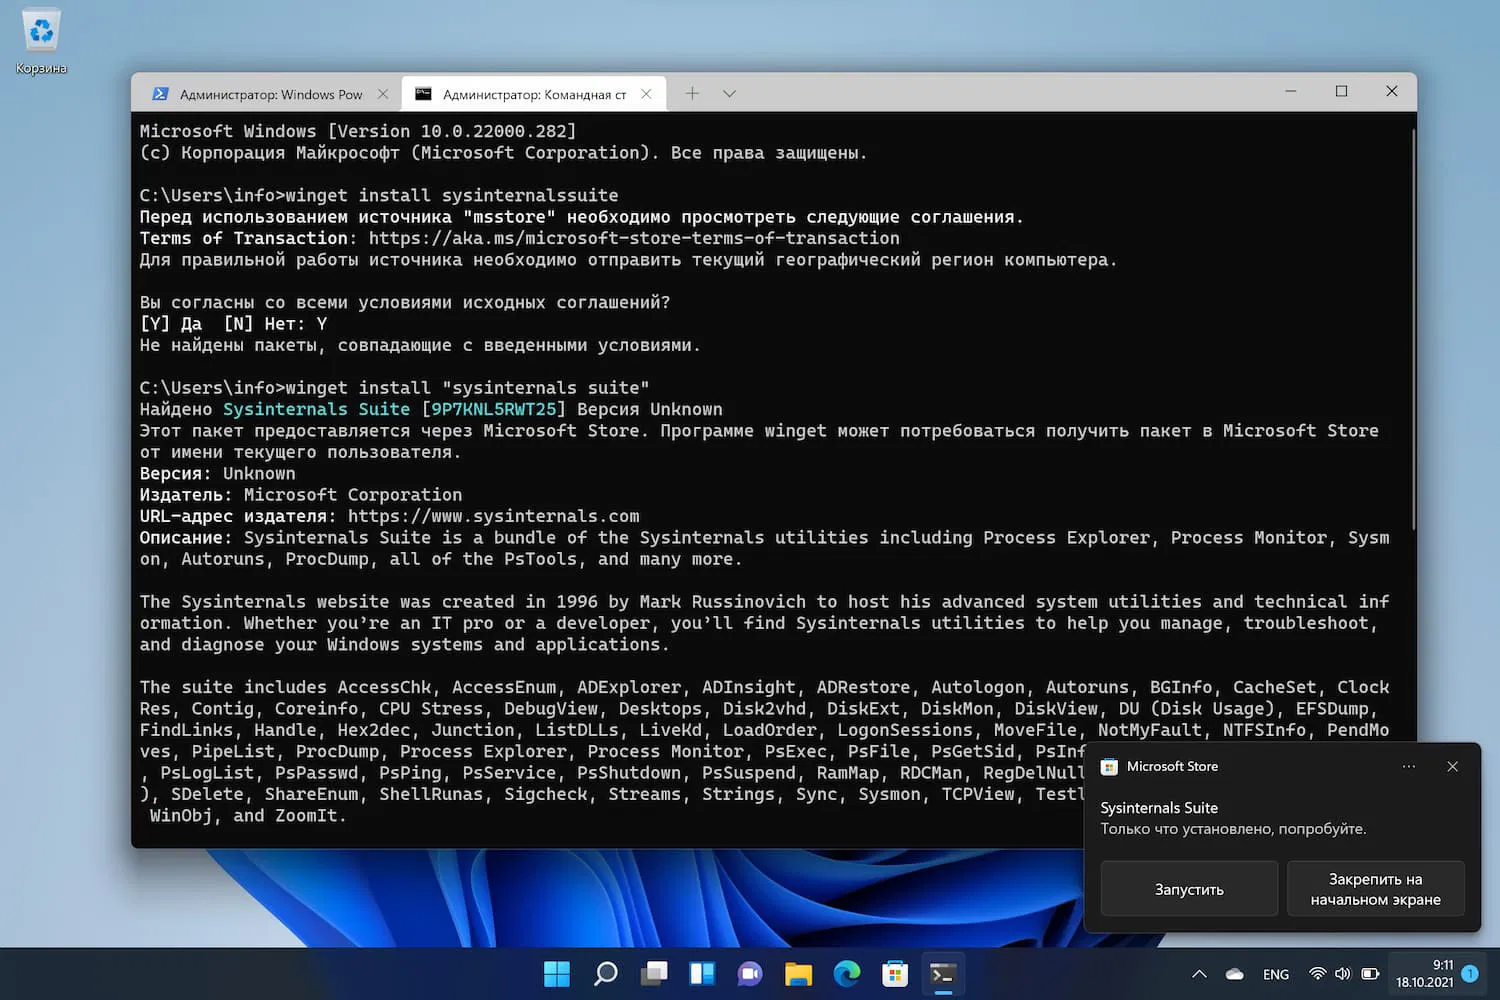The width and height of the screenshot is (1500, 1000).
Task: Open the Windows Start menu
Action: [557, 974]
